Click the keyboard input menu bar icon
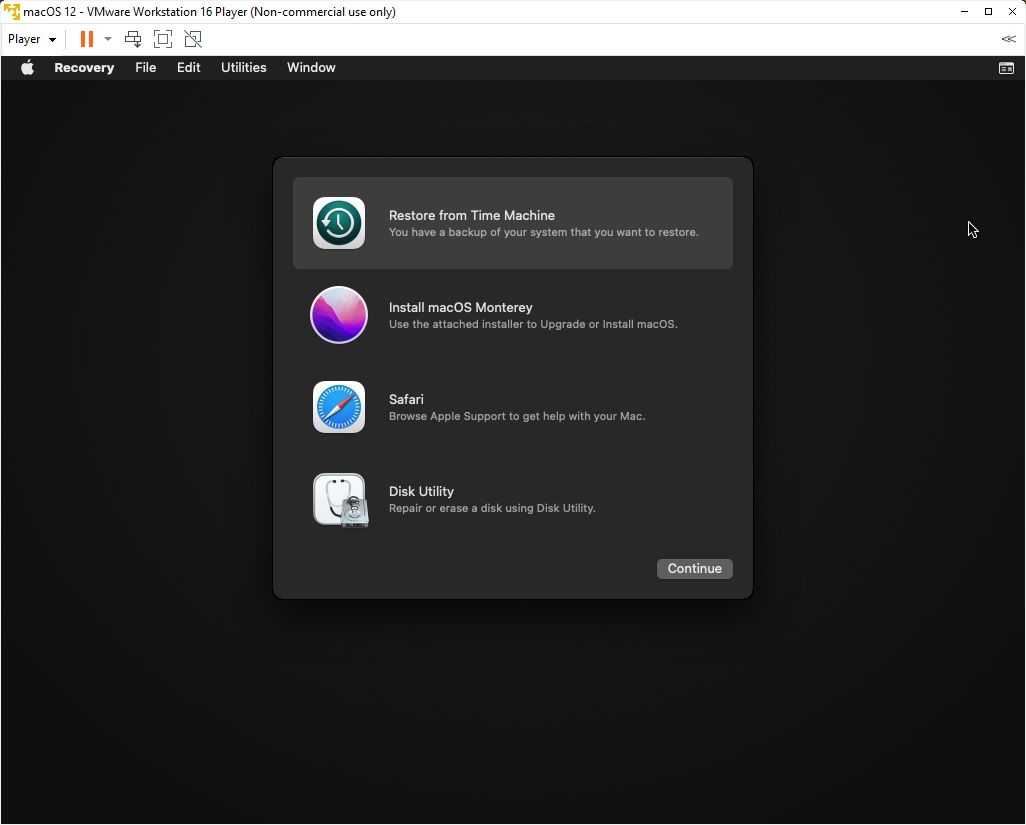Viewport: 1026px width, 825px height. (1006, 68)
